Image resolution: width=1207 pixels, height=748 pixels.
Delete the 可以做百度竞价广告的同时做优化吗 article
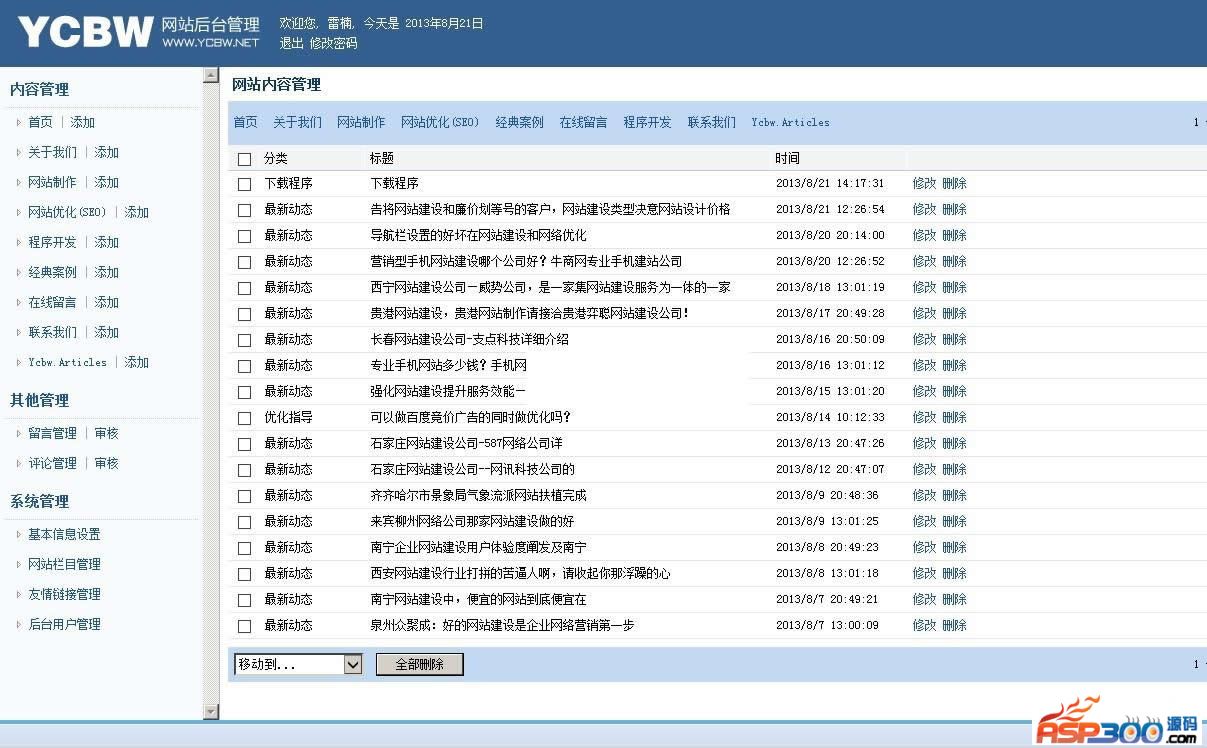pyautogui.click(x=954, y=418)
